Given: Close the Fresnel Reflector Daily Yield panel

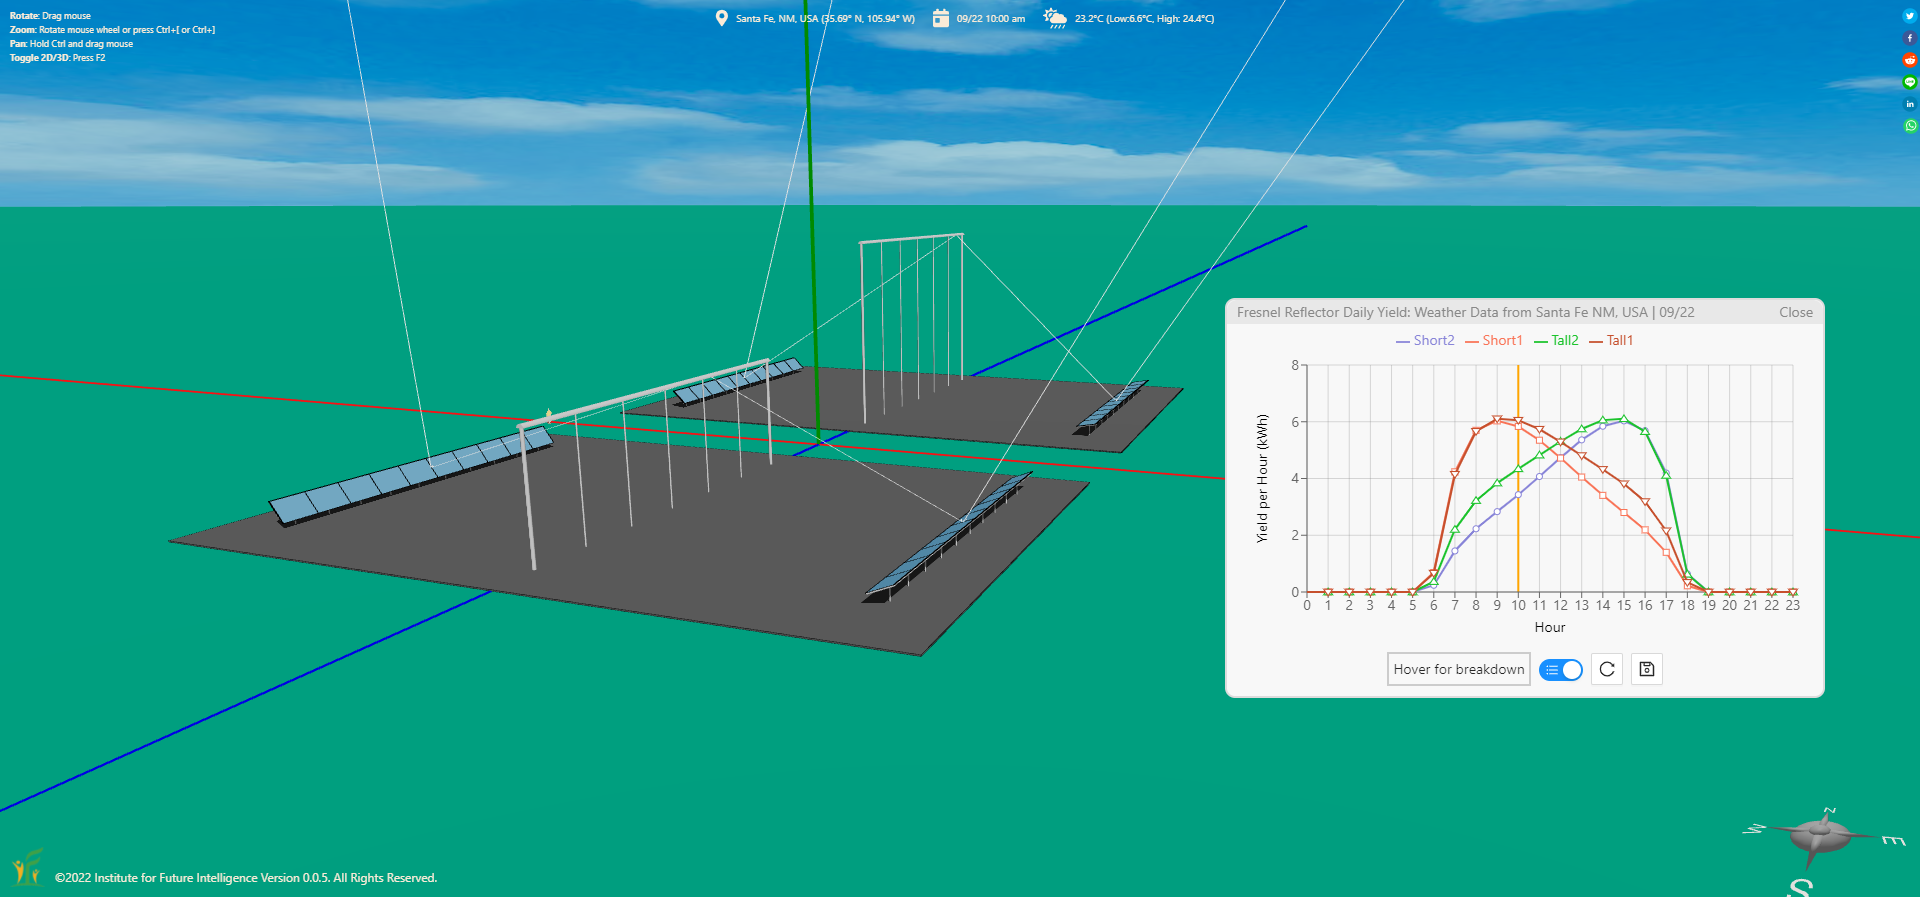Looking at the screenshot, I should [1795, 312].
